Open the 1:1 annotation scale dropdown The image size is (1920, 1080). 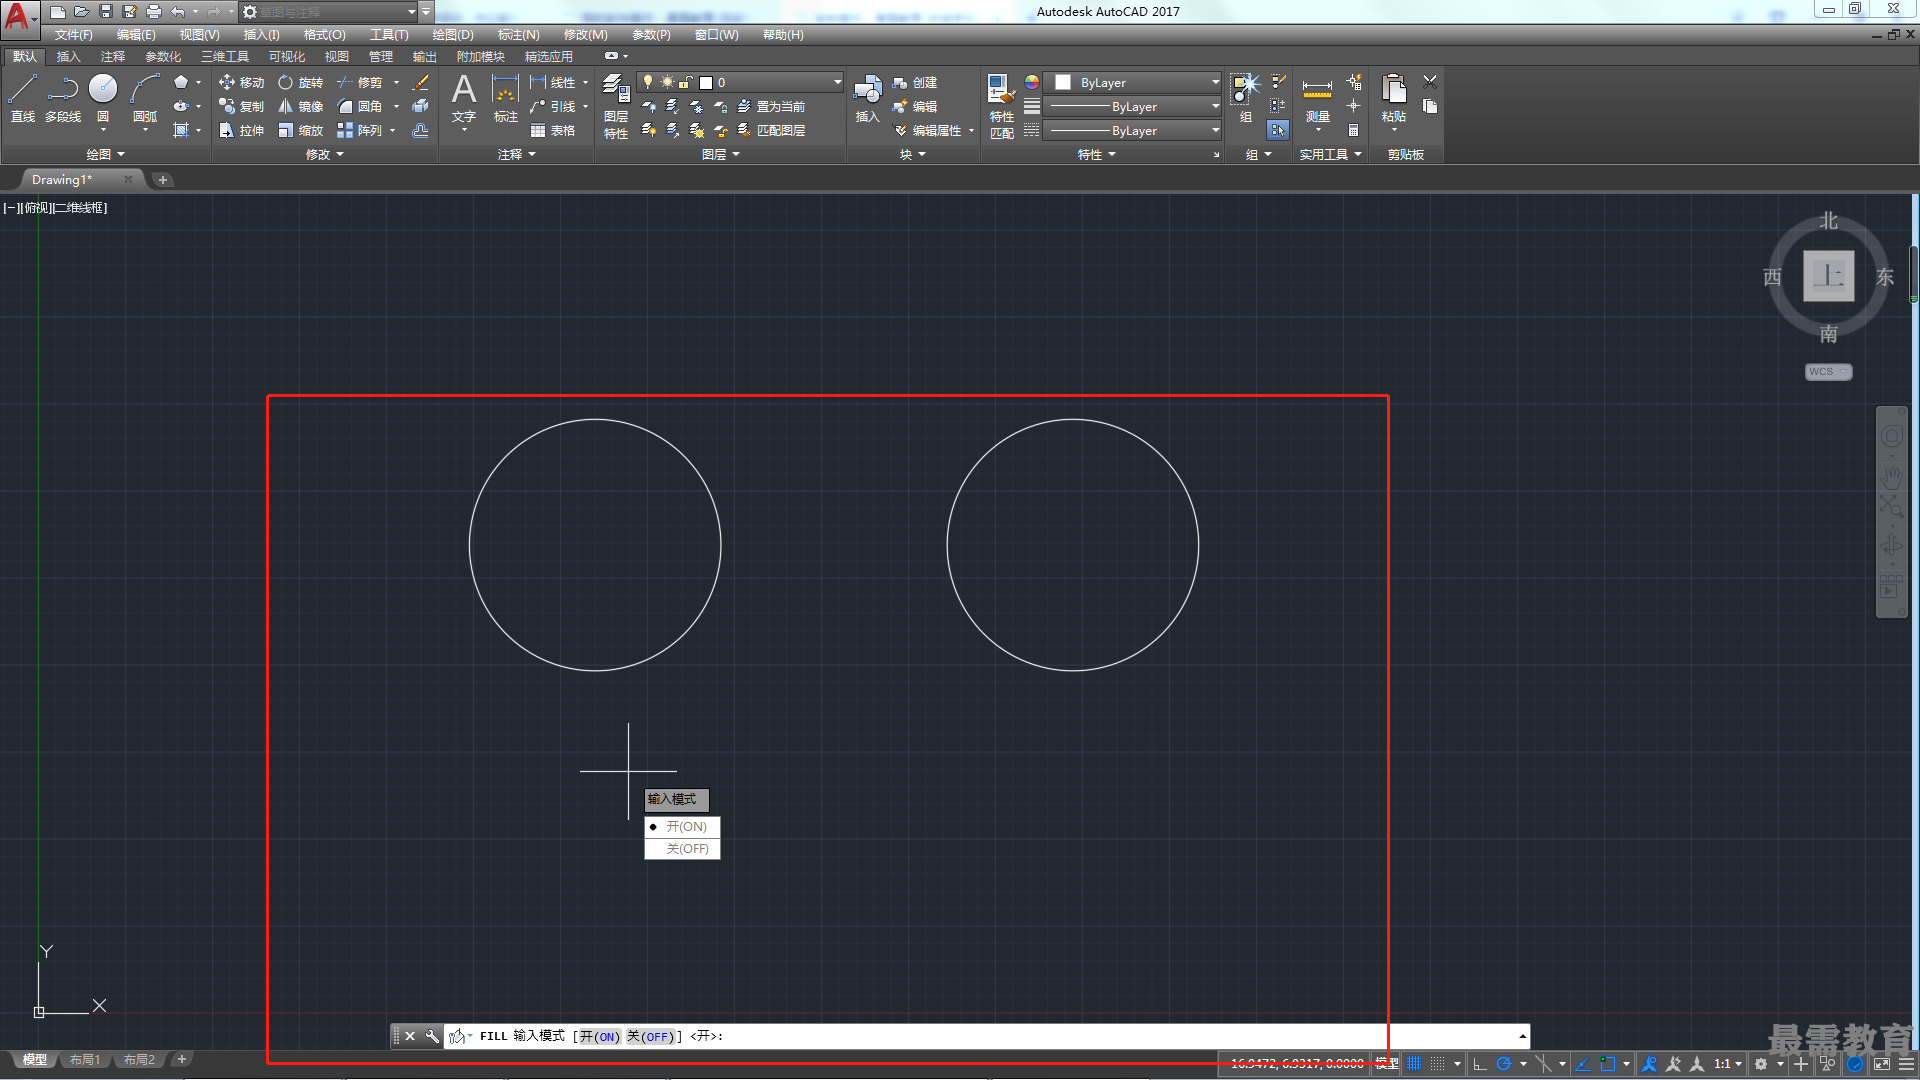click(1727, 1064)
